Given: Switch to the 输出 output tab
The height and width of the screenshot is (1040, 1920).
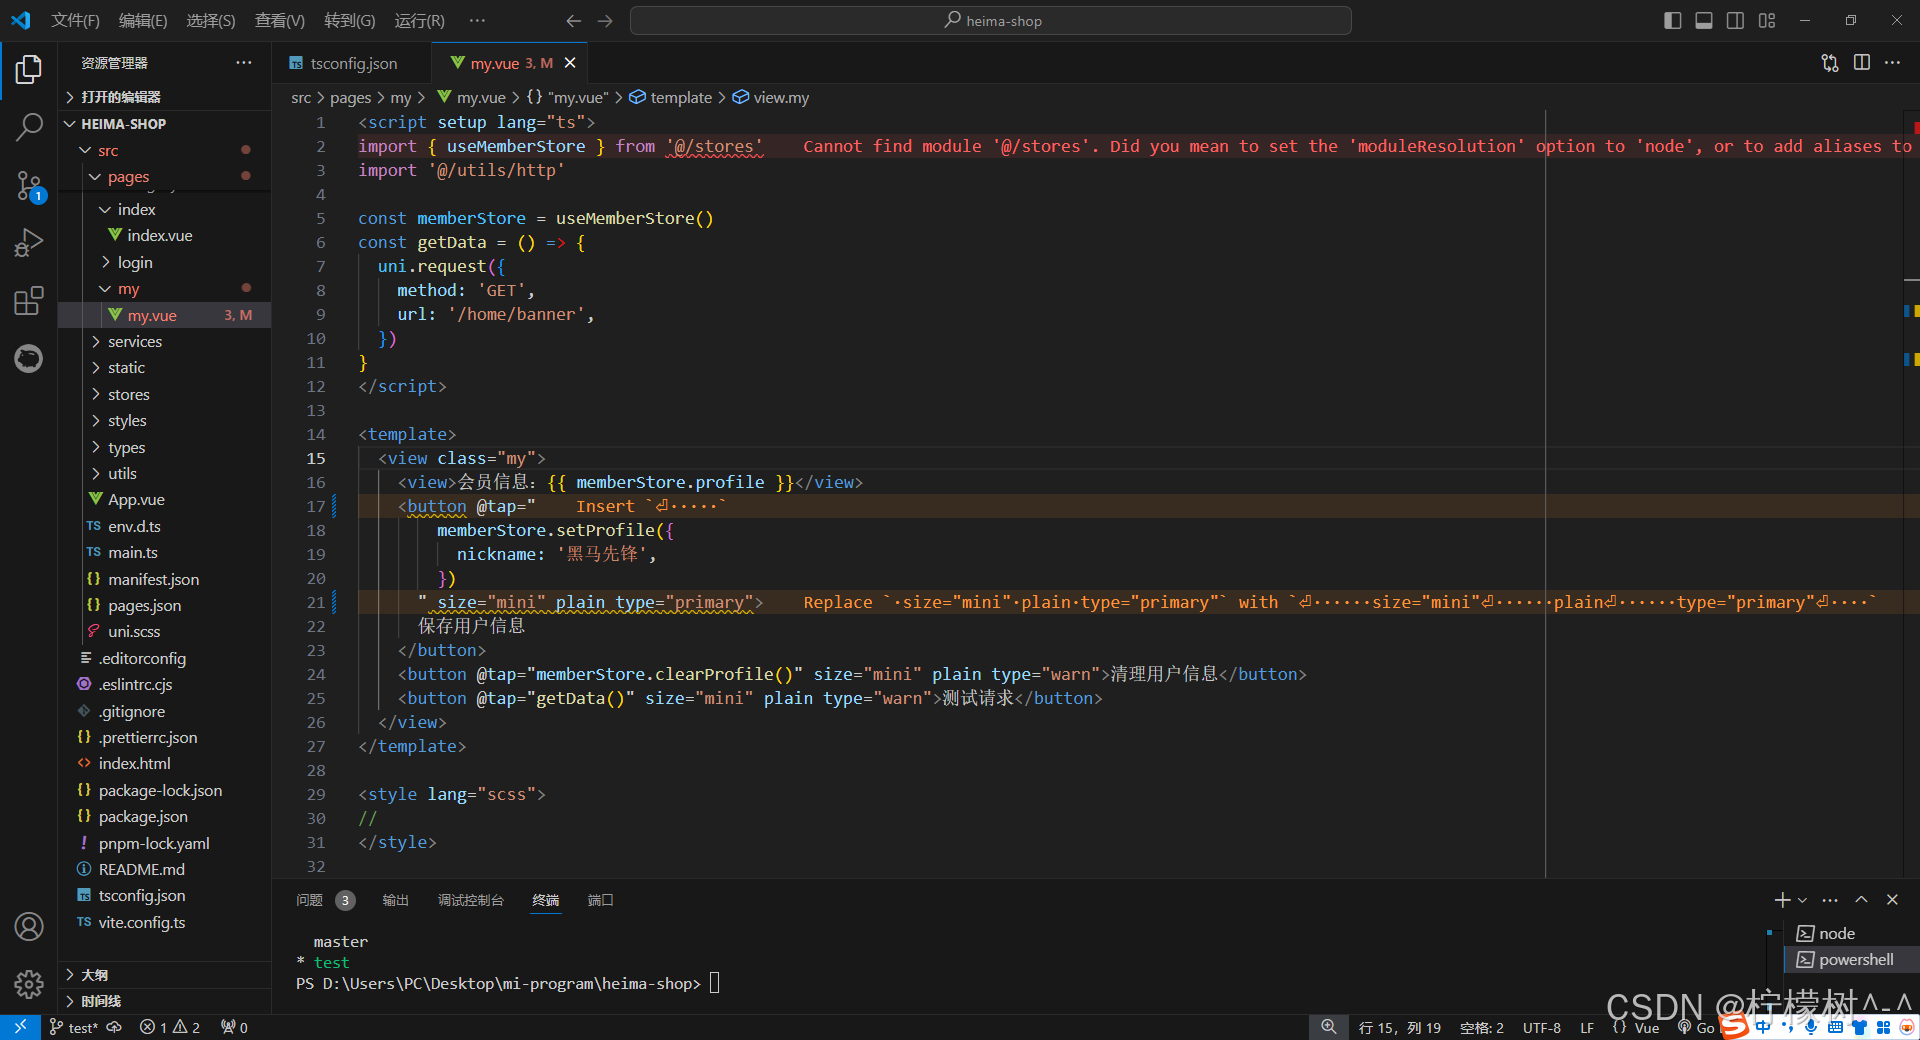Looking at the screenshot, I should (395, 900).
